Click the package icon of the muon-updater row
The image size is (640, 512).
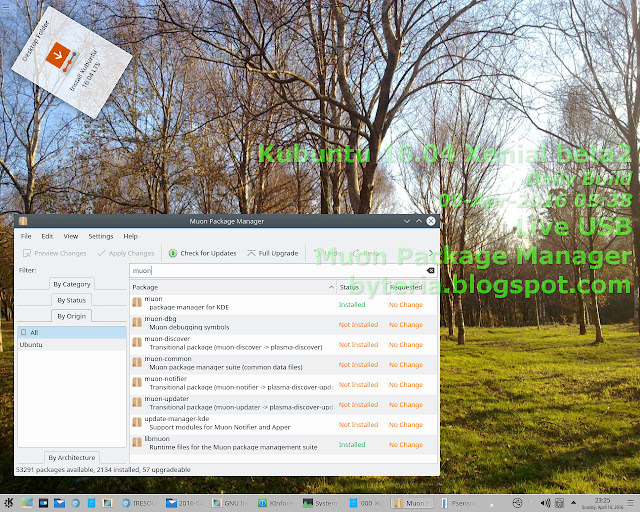pyautogui.click(x=137, y=402)
